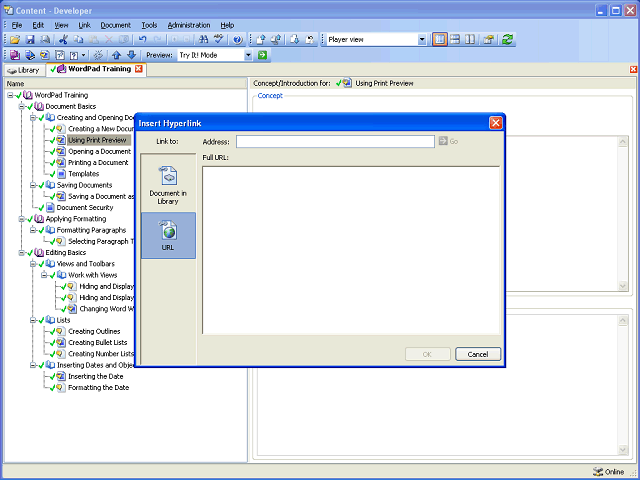
Task: Click the Check In All icon
Action: point(276,40)
